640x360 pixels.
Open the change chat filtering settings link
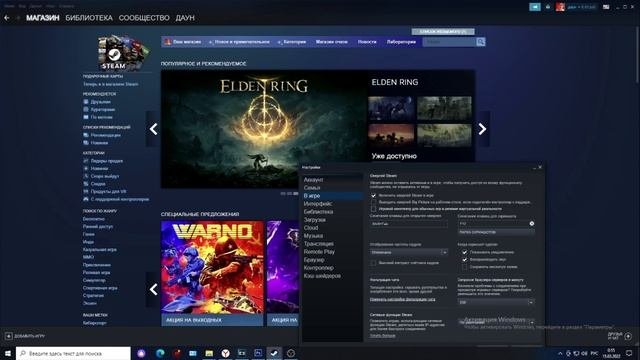point(402,299)
